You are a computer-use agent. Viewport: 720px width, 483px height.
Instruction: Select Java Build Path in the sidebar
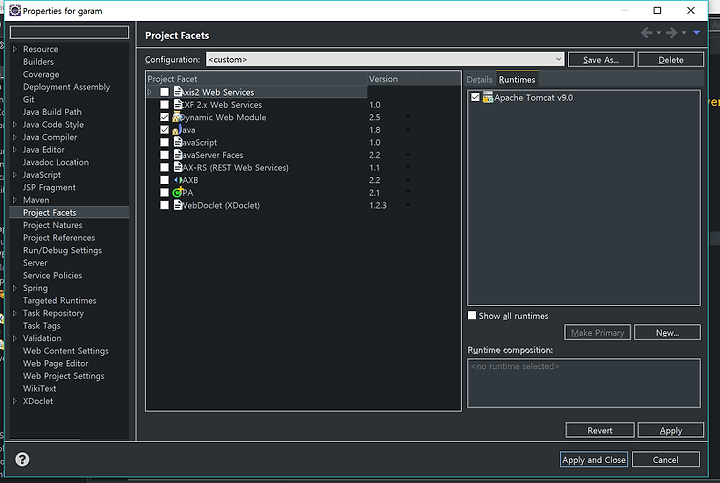(x=52, y=112)
